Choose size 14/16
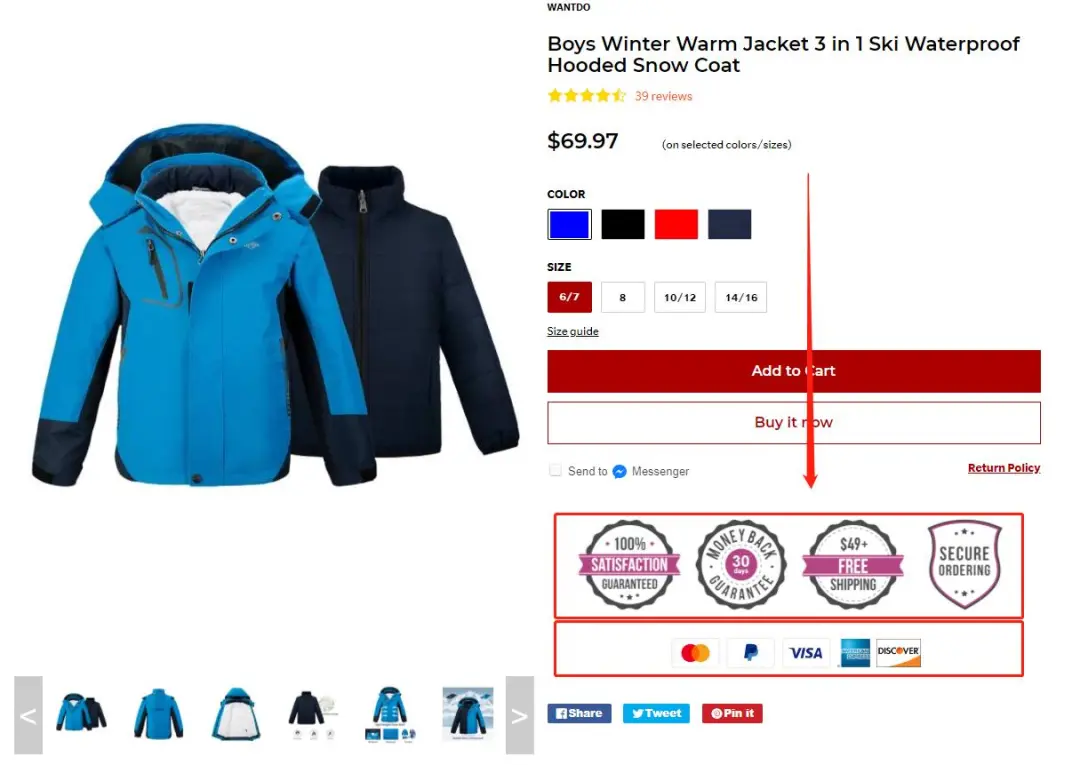Image resolution: width=1080 pixels, height=765 pixels. pyautogui.click(x=741, y=297)
